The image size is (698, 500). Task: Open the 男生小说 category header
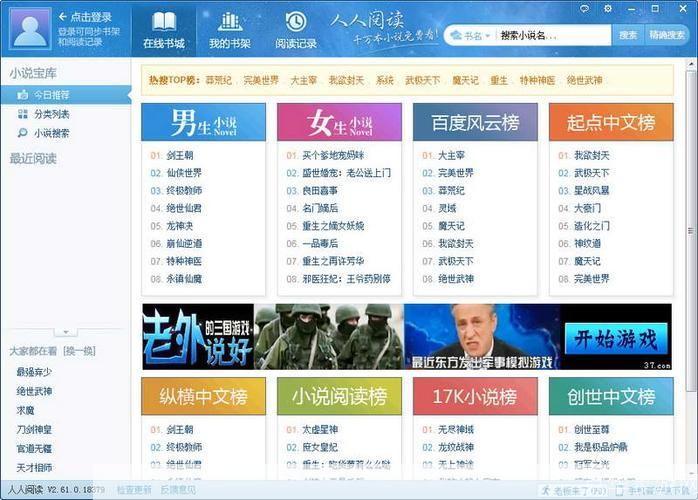point(203,123)
